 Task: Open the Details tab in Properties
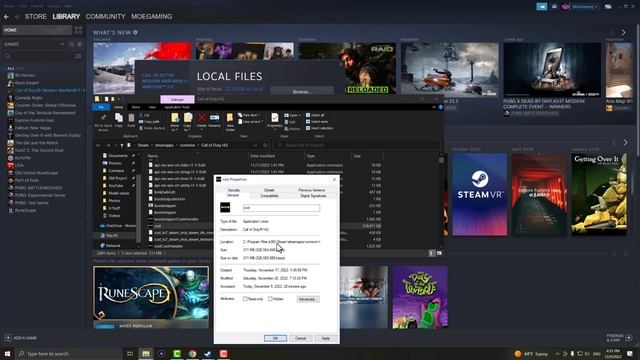pyautogui.click(x=269, y=190)
